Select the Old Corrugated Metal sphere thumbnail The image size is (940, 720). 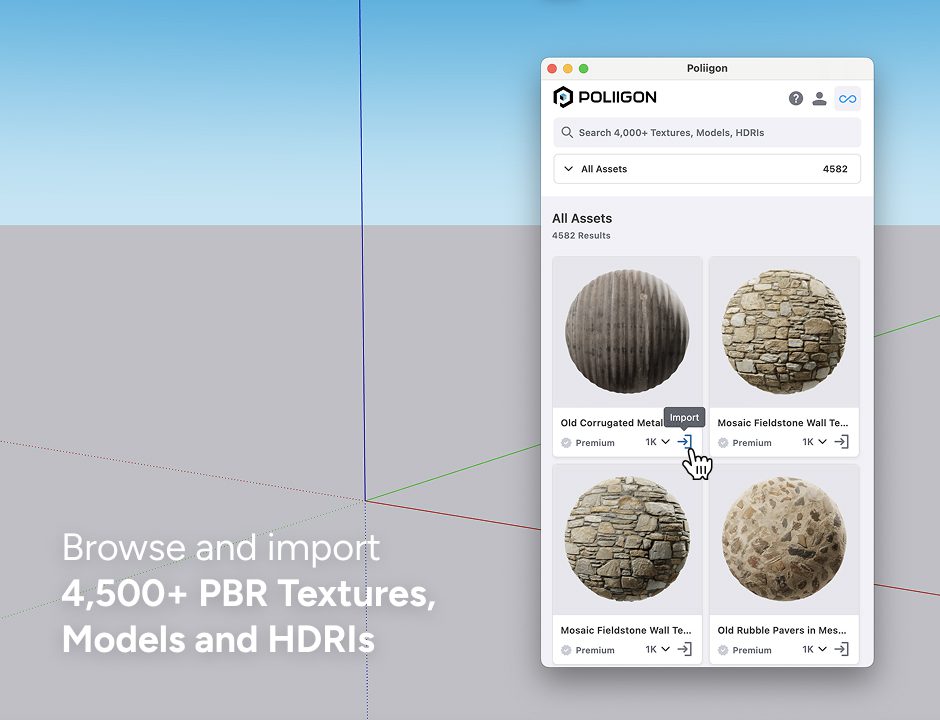(x=627, y=332)
